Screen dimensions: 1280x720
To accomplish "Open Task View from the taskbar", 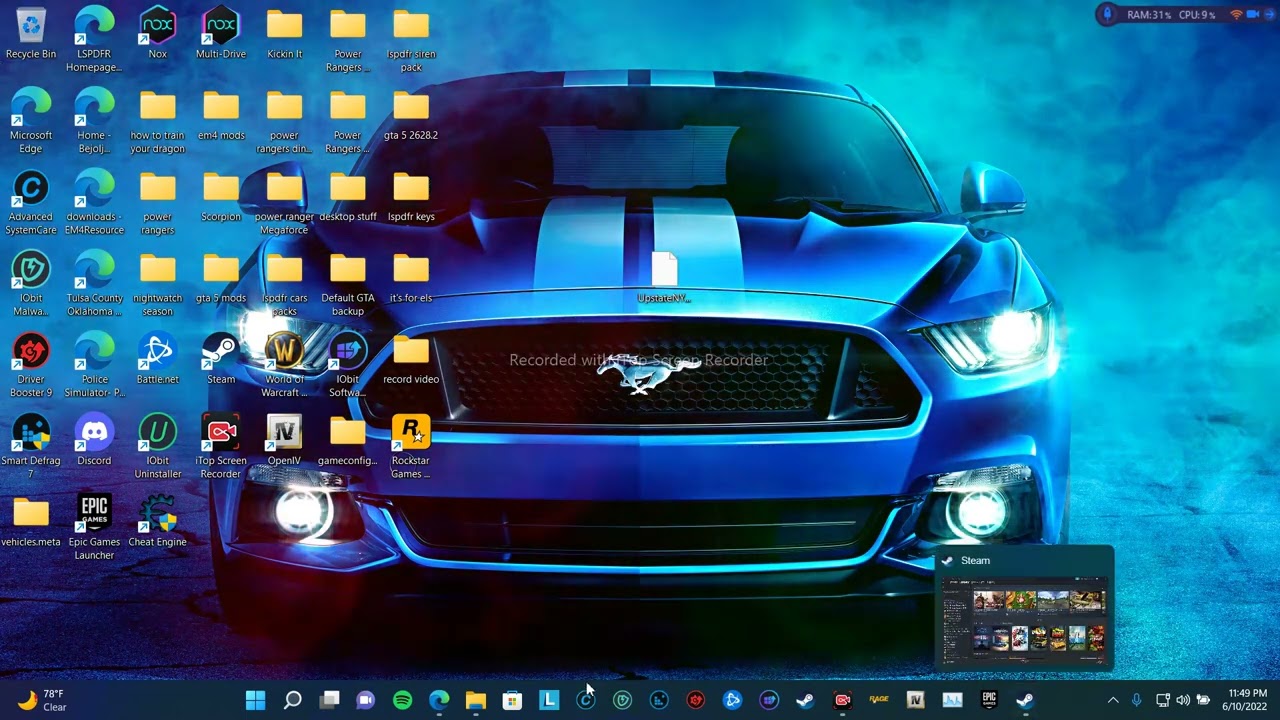I will [329, 700].
